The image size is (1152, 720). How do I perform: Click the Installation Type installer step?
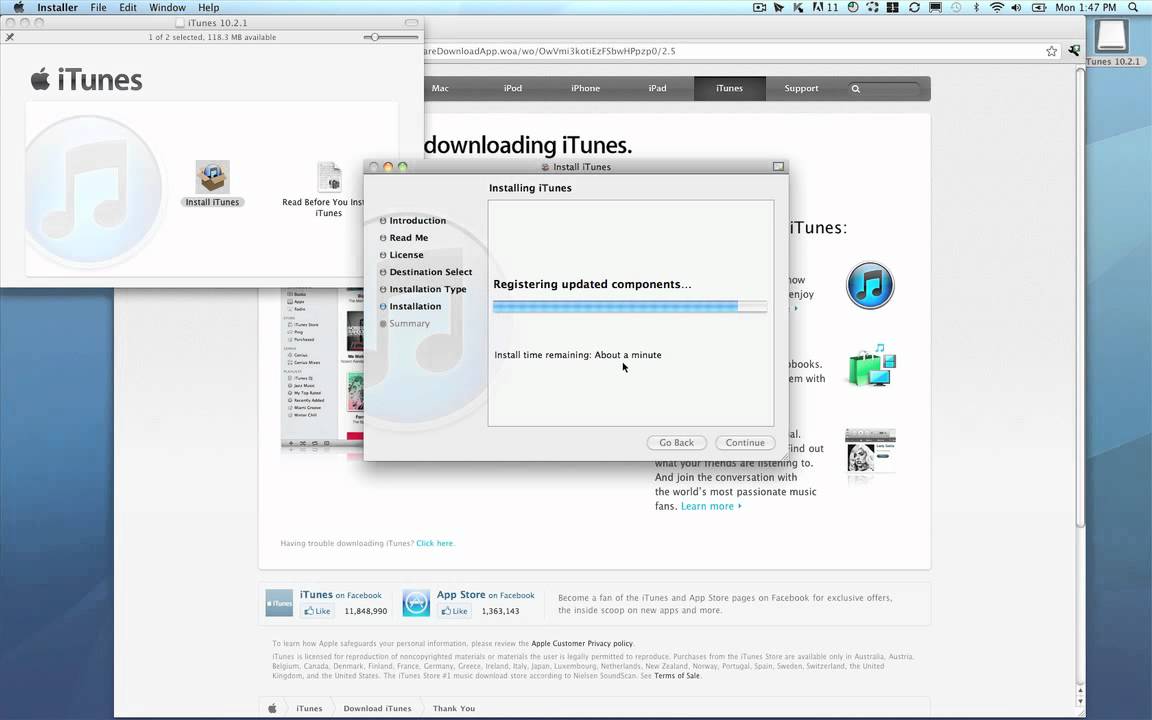[428, 289]
